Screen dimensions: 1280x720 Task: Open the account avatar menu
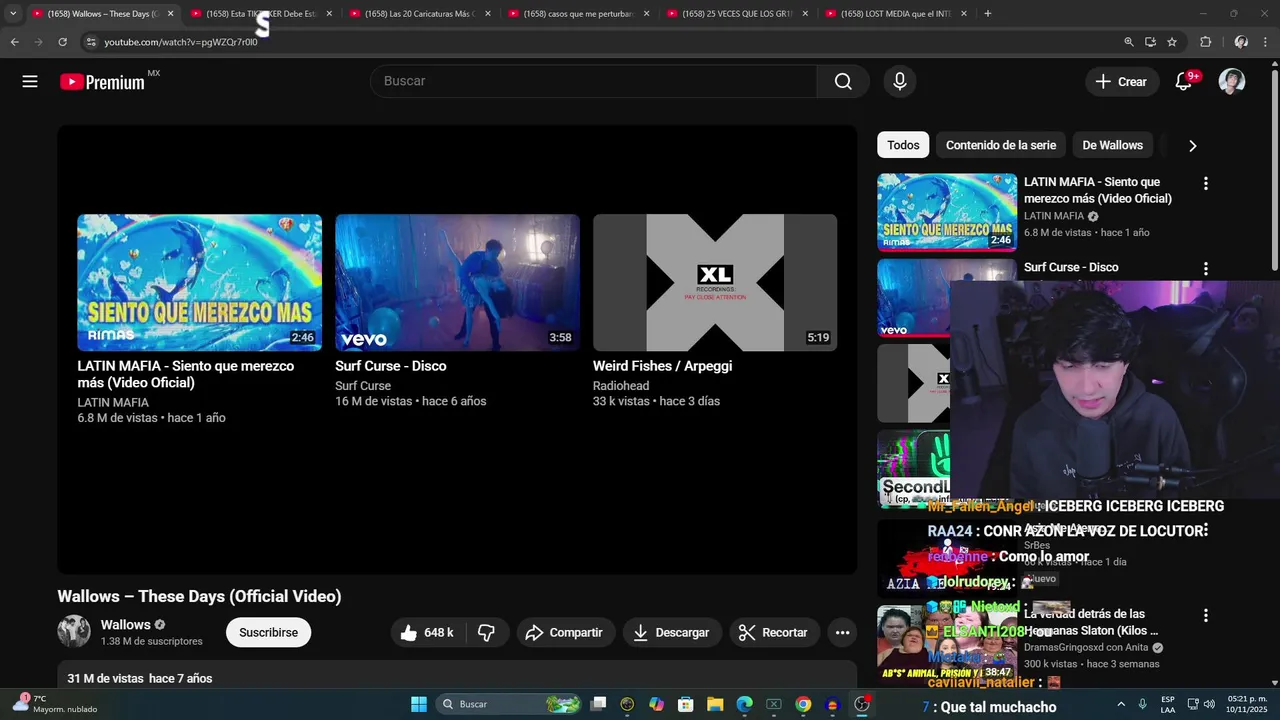[x=1232, y=82]
